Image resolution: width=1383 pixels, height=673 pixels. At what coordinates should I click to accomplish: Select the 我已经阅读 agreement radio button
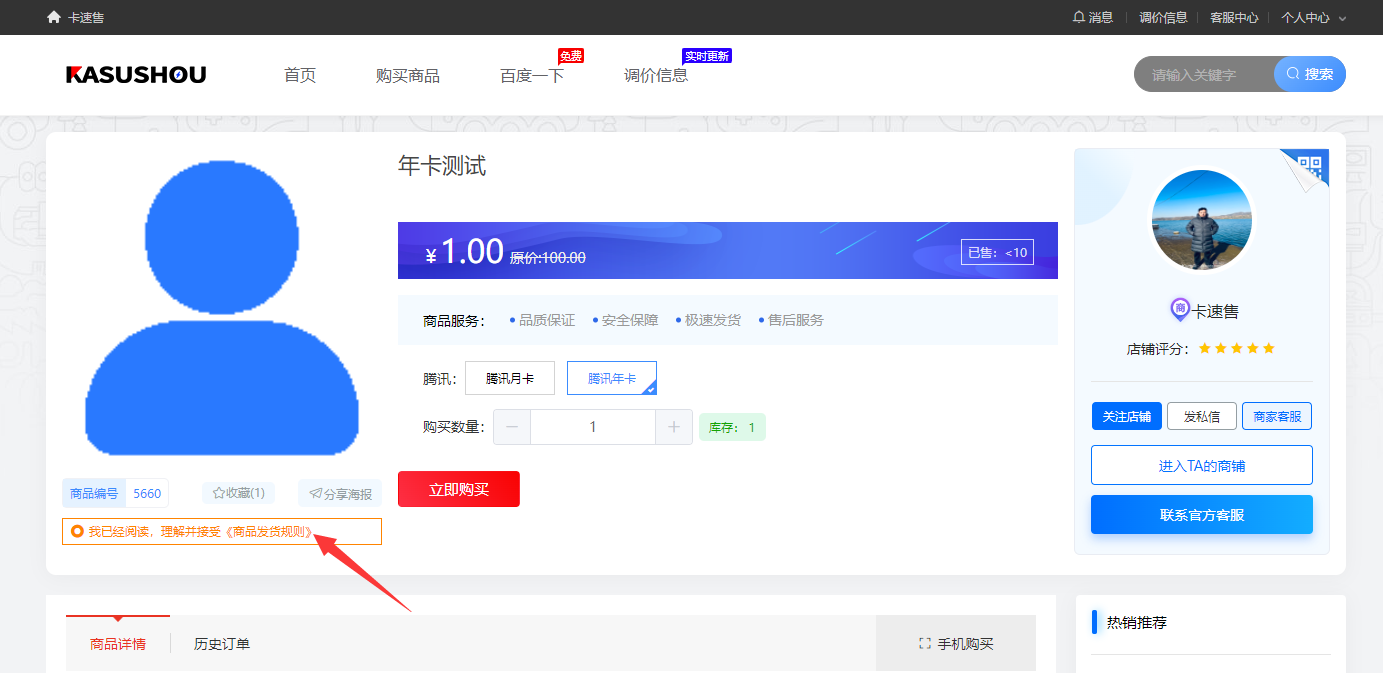pos(77,531)
